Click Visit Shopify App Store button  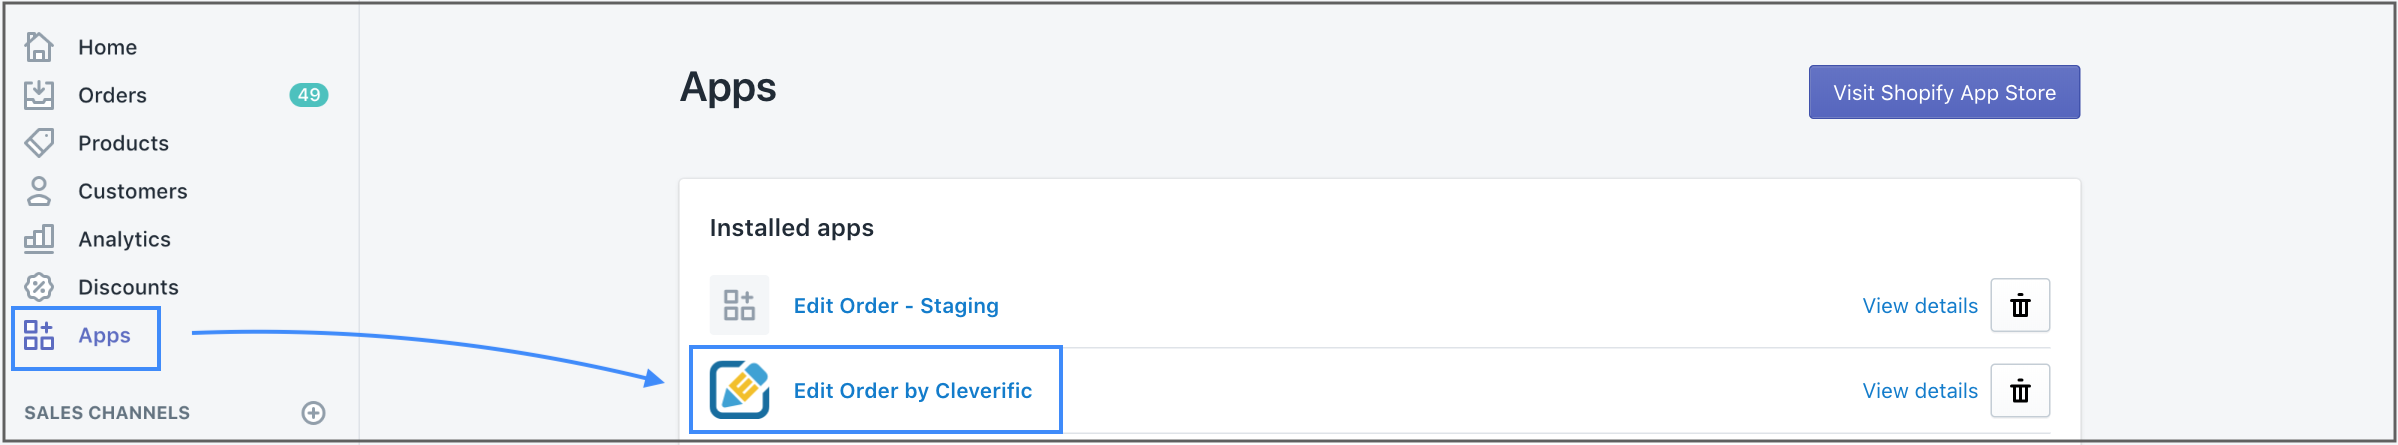1944,92
